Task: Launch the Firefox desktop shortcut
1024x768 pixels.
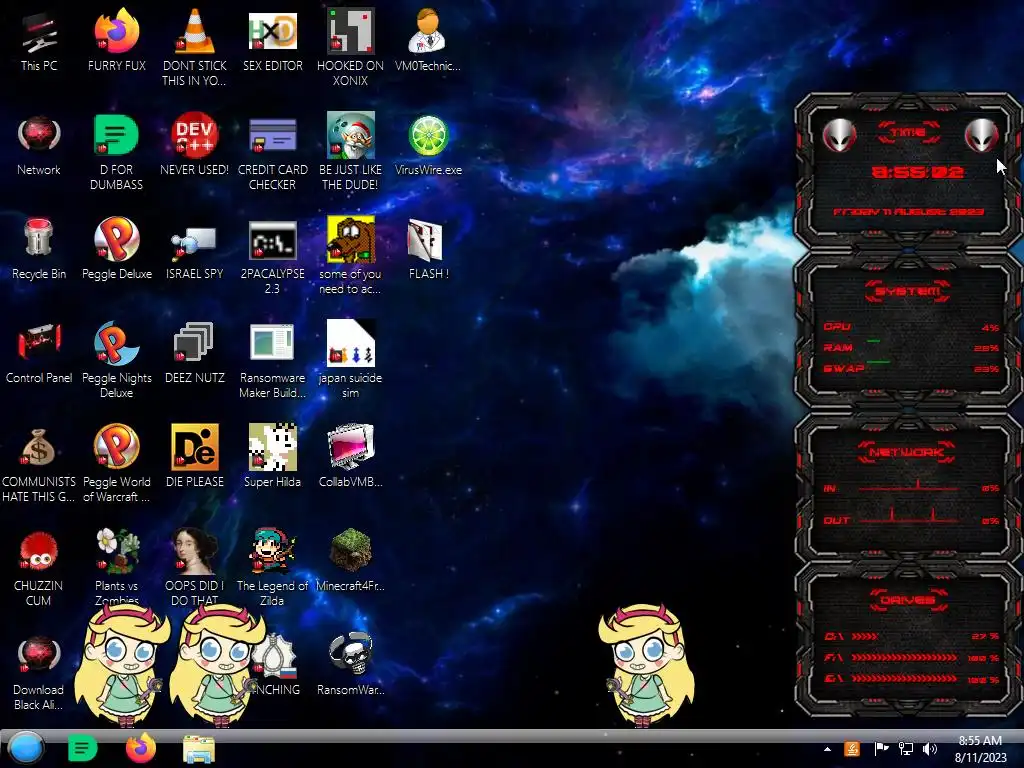Action: 117,39
